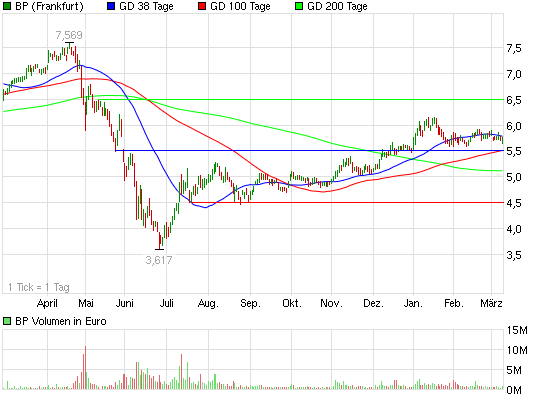Click the '5,5' price axis label
Viewport: 535px width, 396px height.
(514, 151)
